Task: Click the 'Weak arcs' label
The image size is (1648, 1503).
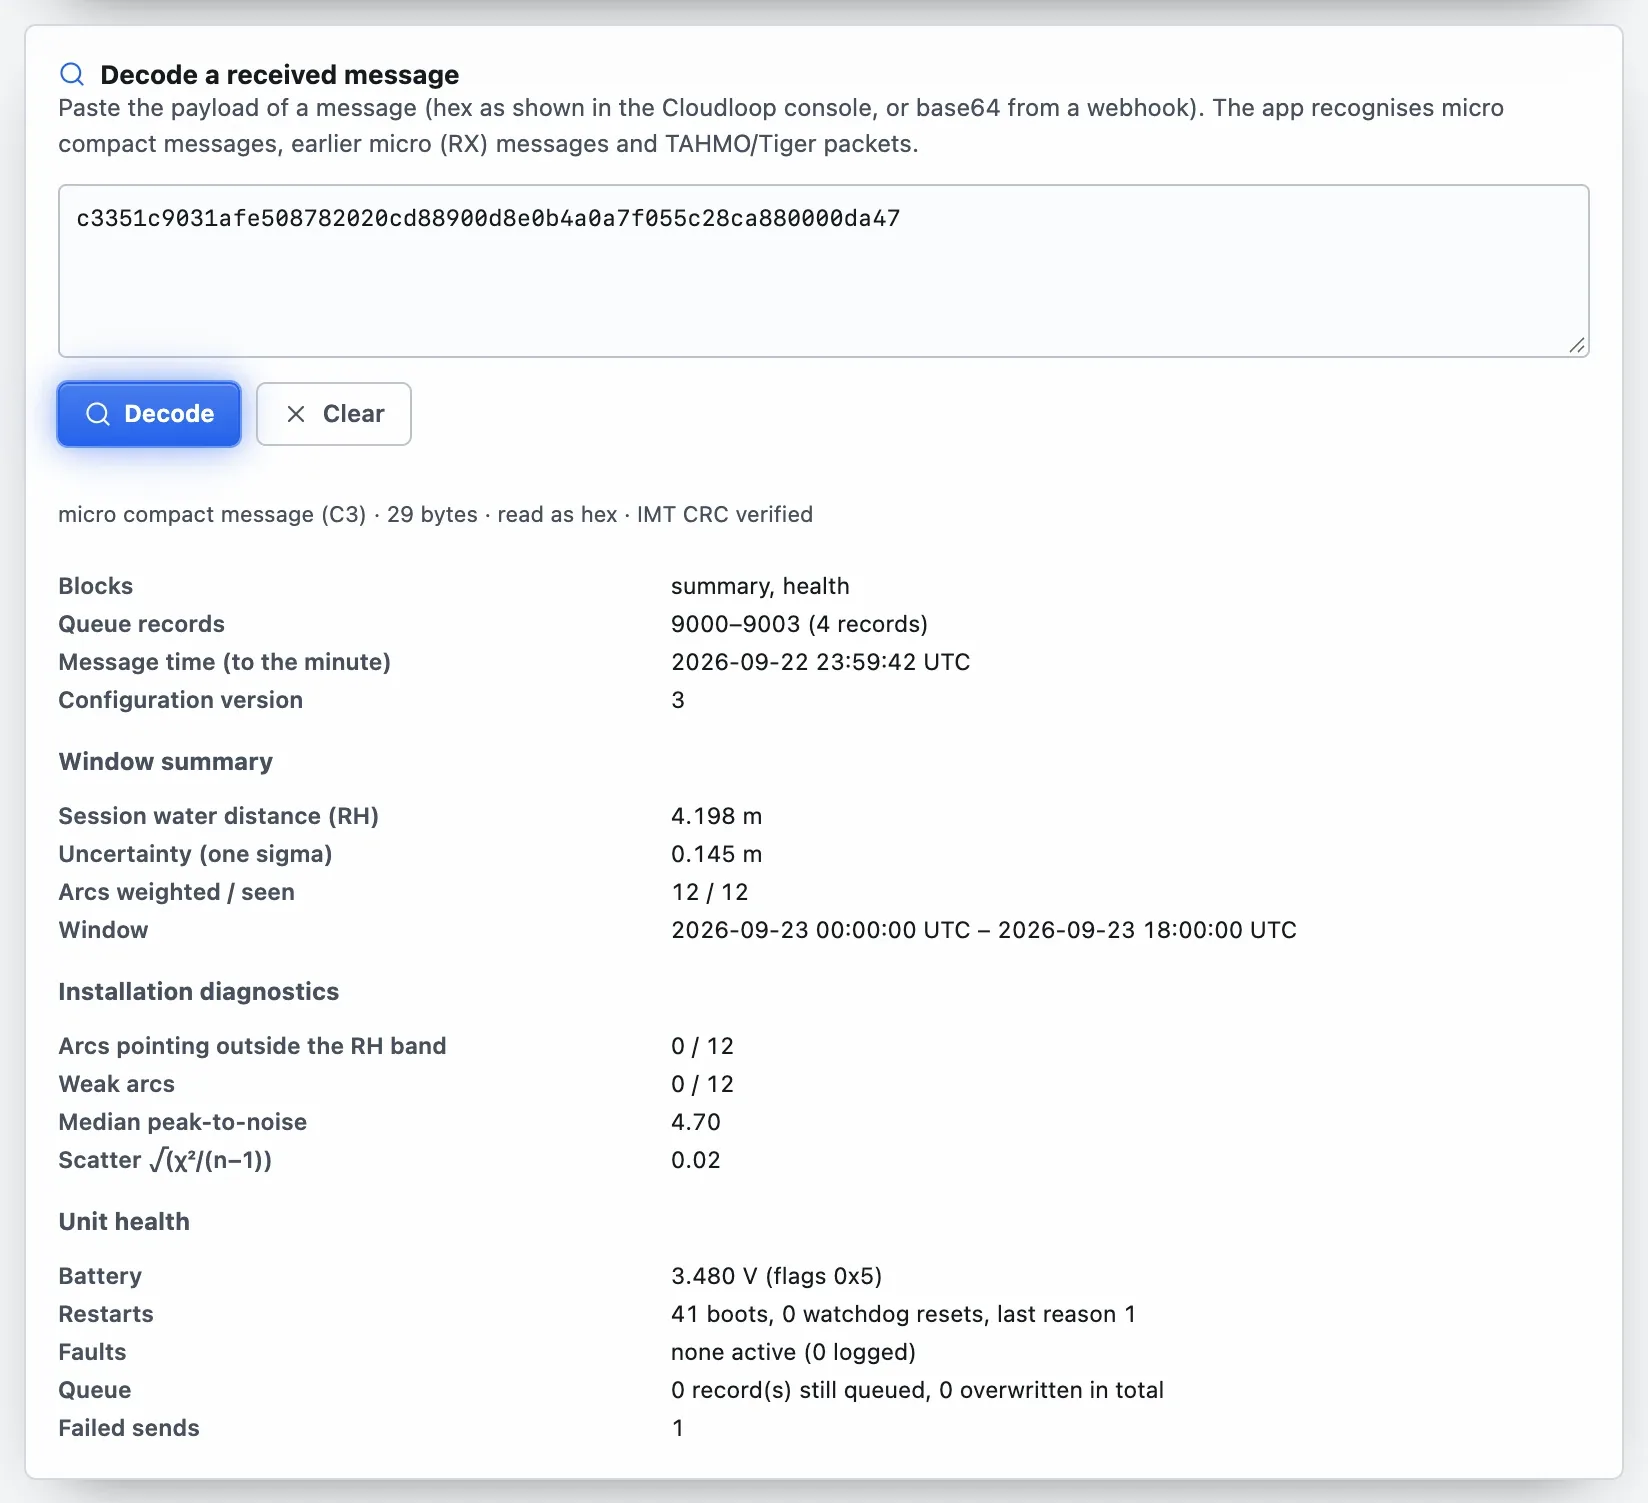Action: 117,1084
